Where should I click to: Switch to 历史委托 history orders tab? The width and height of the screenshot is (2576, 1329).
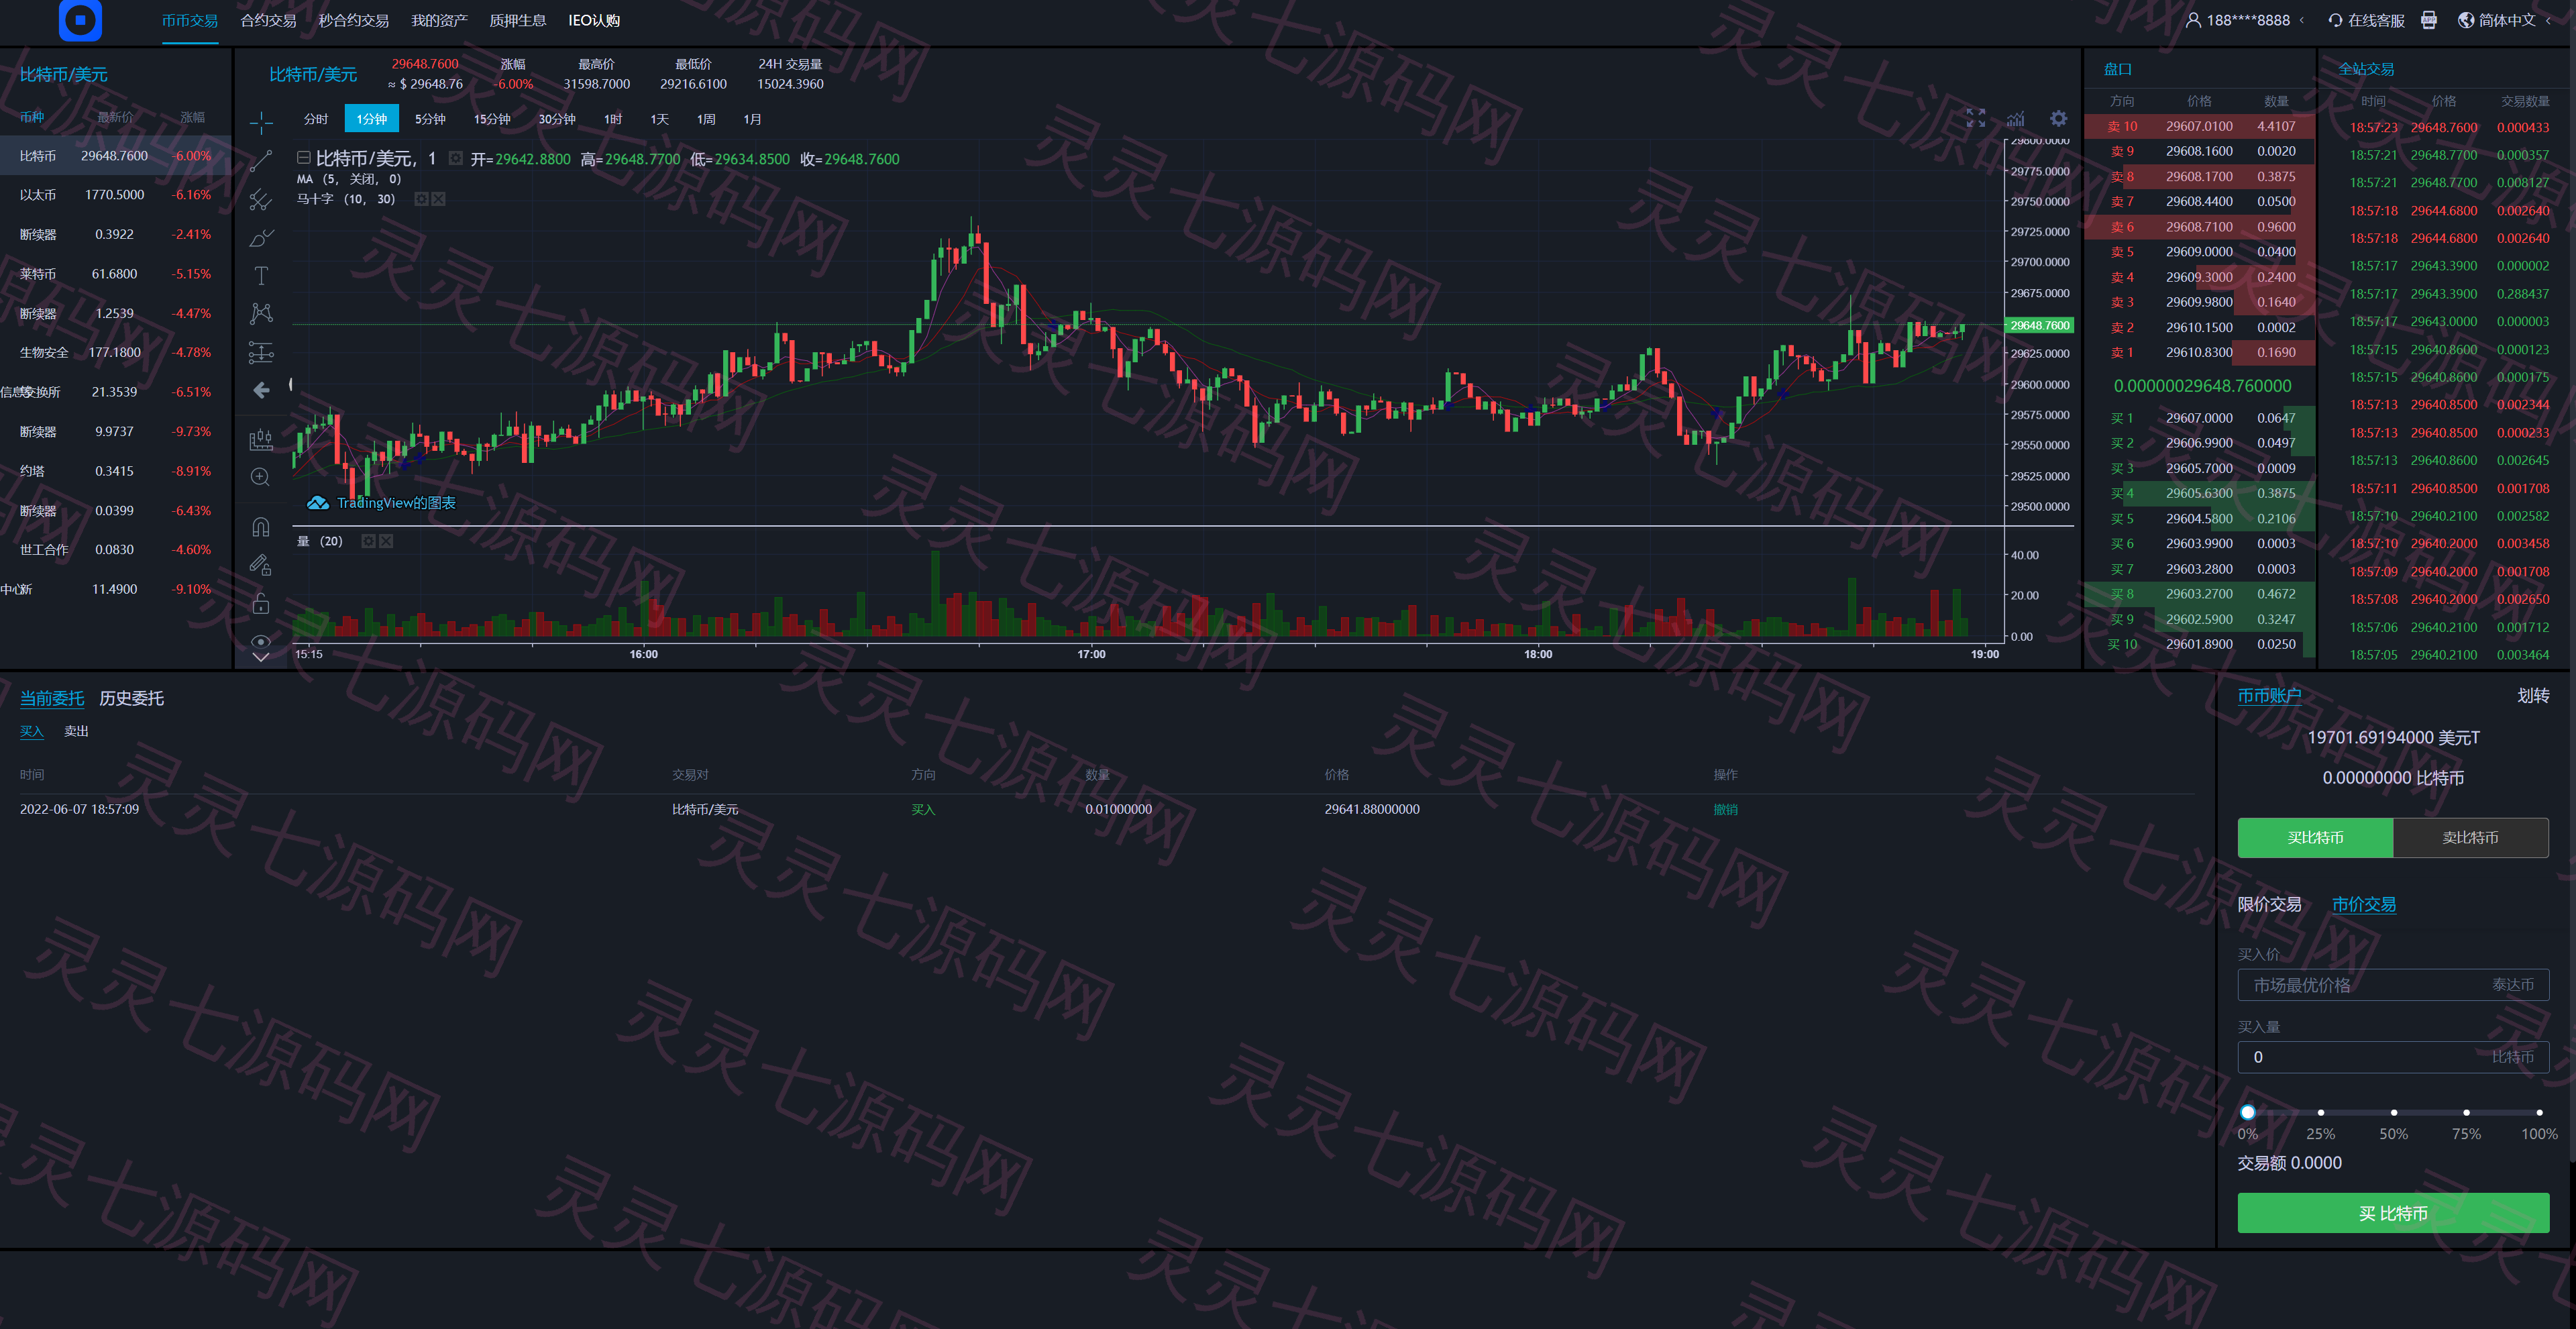pyautogui.click(x=131, y=698)
